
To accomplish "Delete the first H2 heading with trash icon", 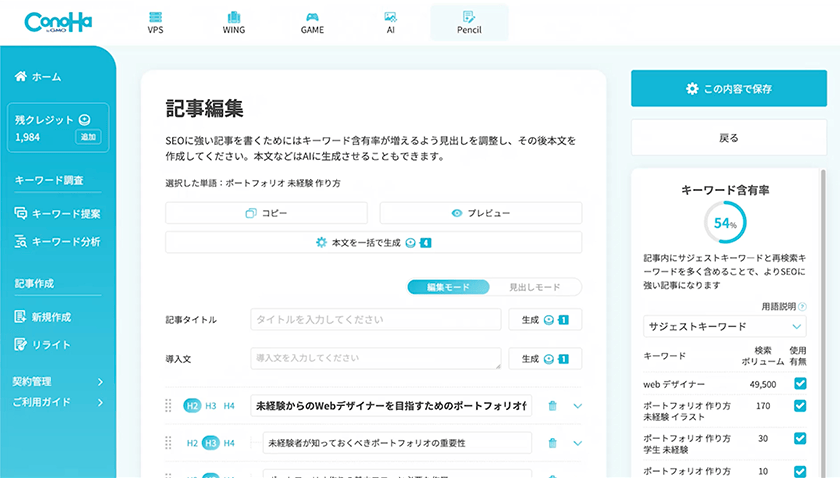I will (552, 406).
